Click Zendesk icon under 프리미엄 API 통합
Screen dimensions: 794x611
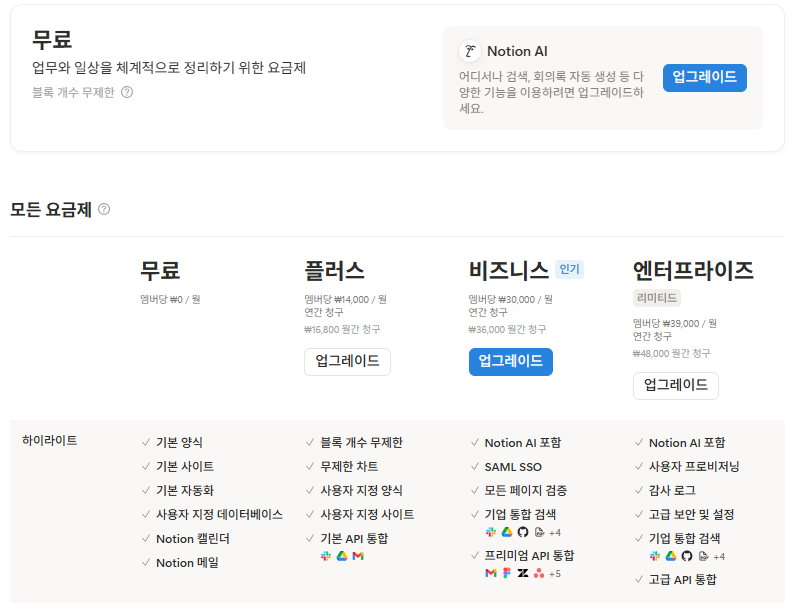(x=523, y=573)
